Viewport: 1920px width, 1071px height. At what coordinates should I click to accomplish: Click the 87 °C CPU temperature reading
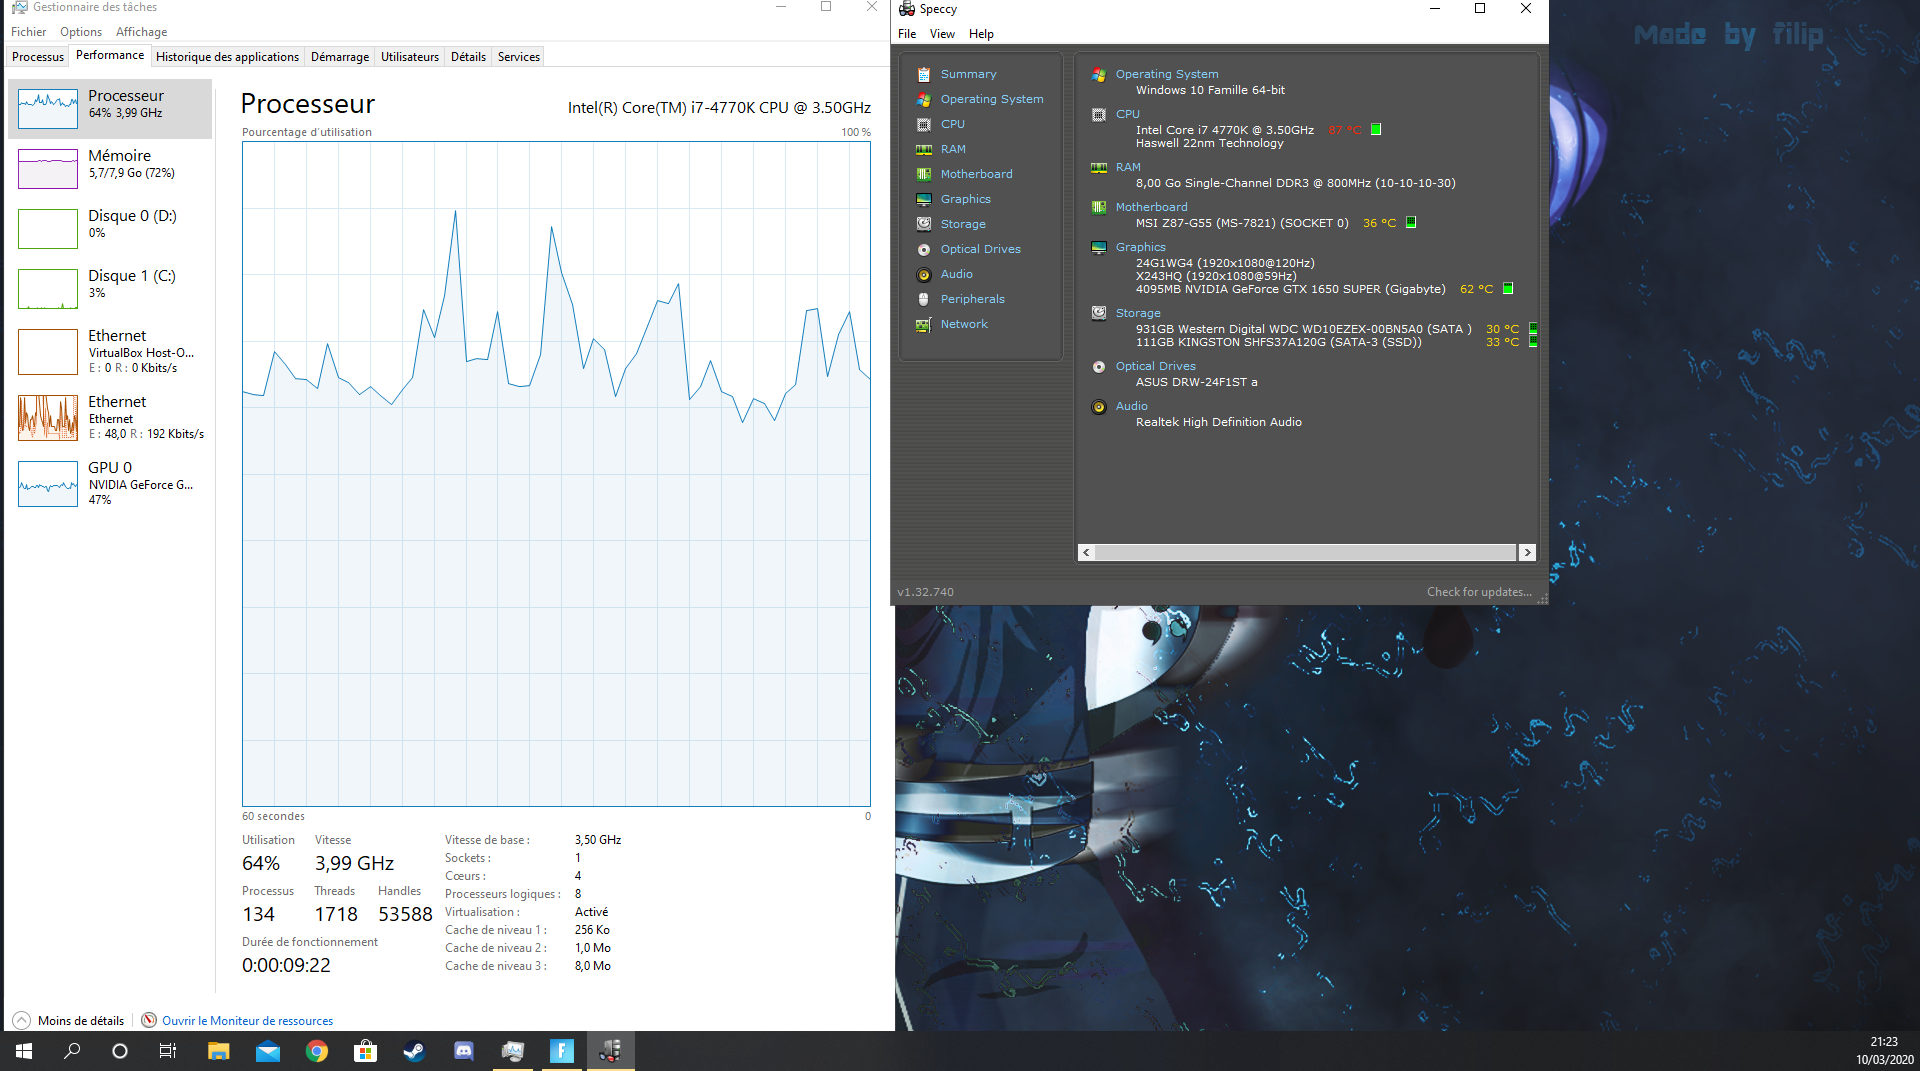pyautogui.click(x=1345, y=130)
